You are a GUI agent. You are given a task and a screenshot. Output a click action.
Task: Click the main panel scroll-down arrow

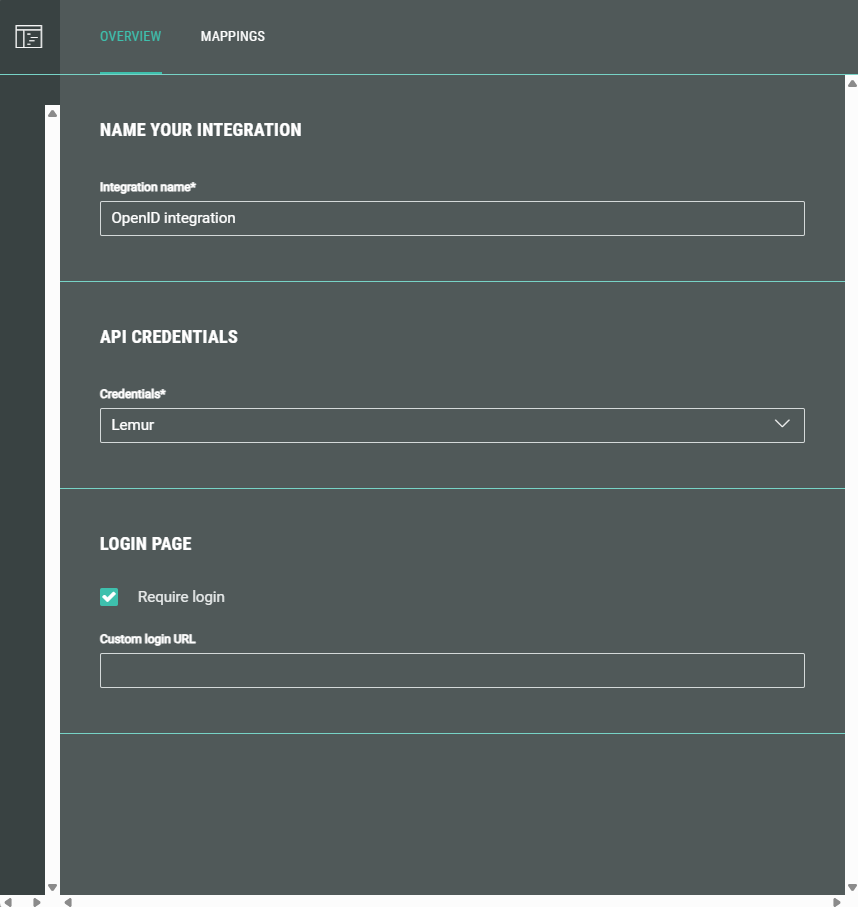pos(852,887)
